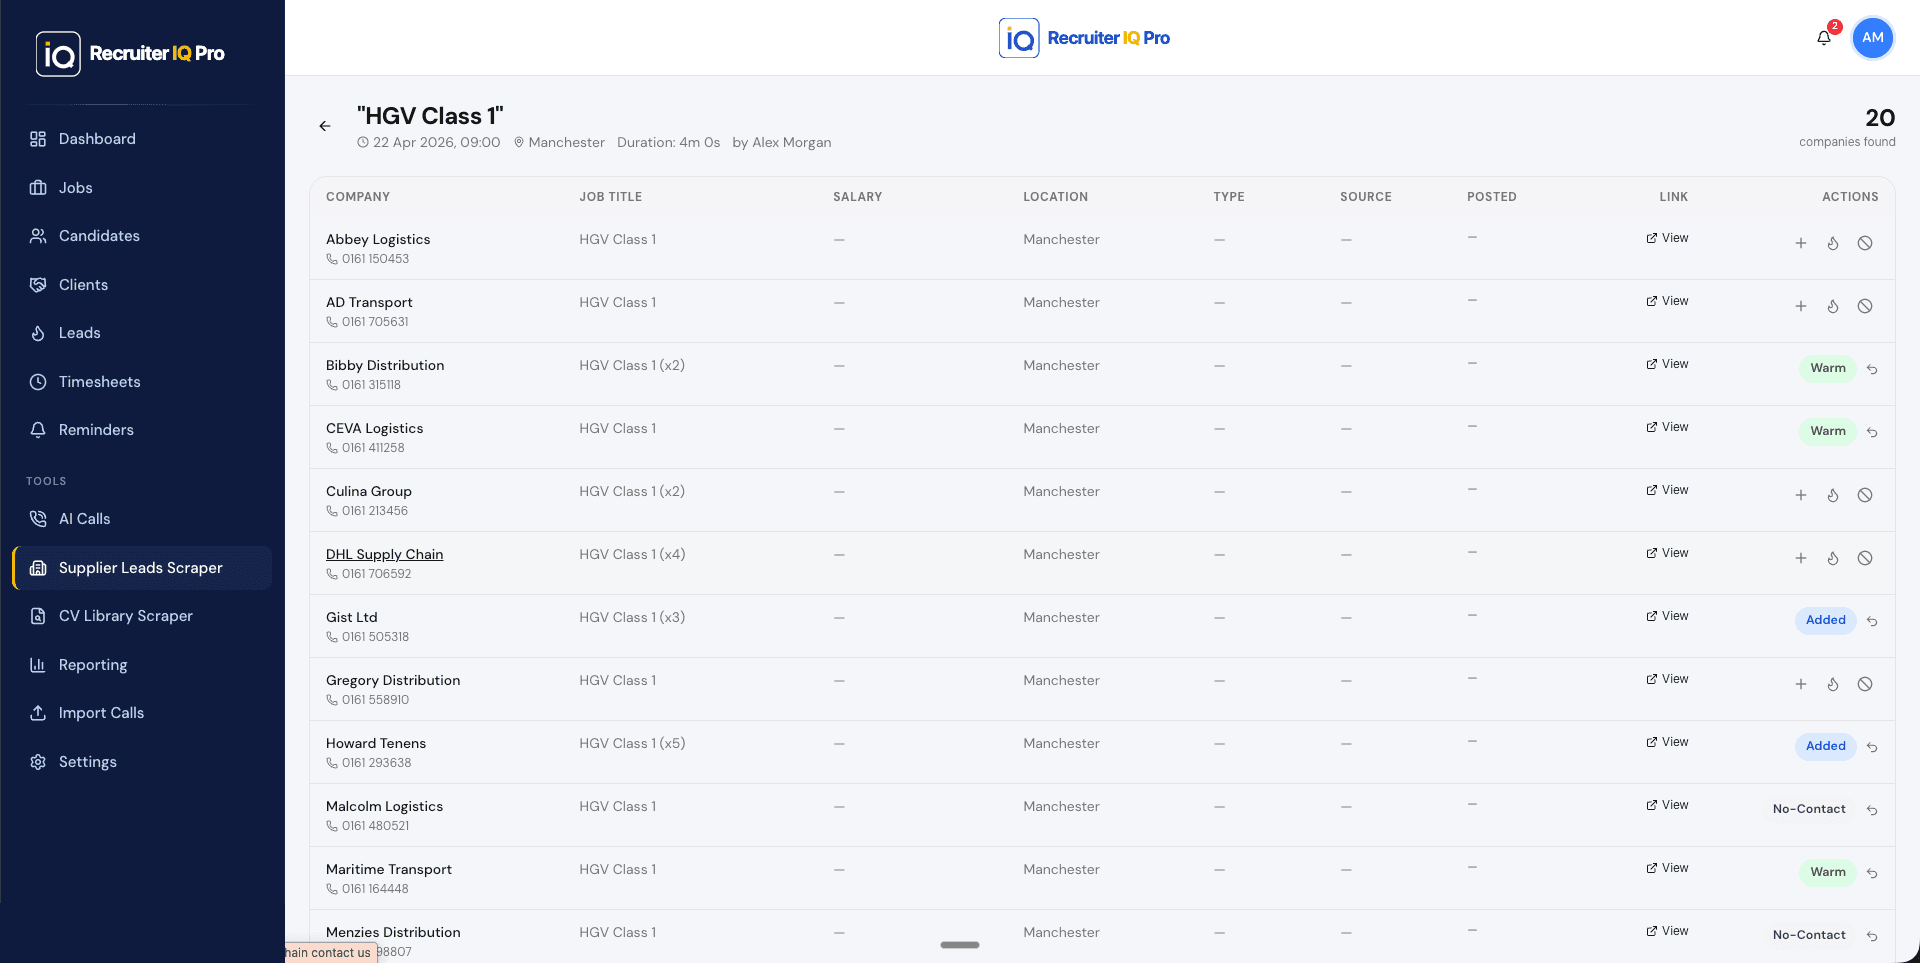This screenshot has width=1920, height=963.
Task: Click the Recruiter IQ Pro sidebar logo
Action: pos(130,54)
